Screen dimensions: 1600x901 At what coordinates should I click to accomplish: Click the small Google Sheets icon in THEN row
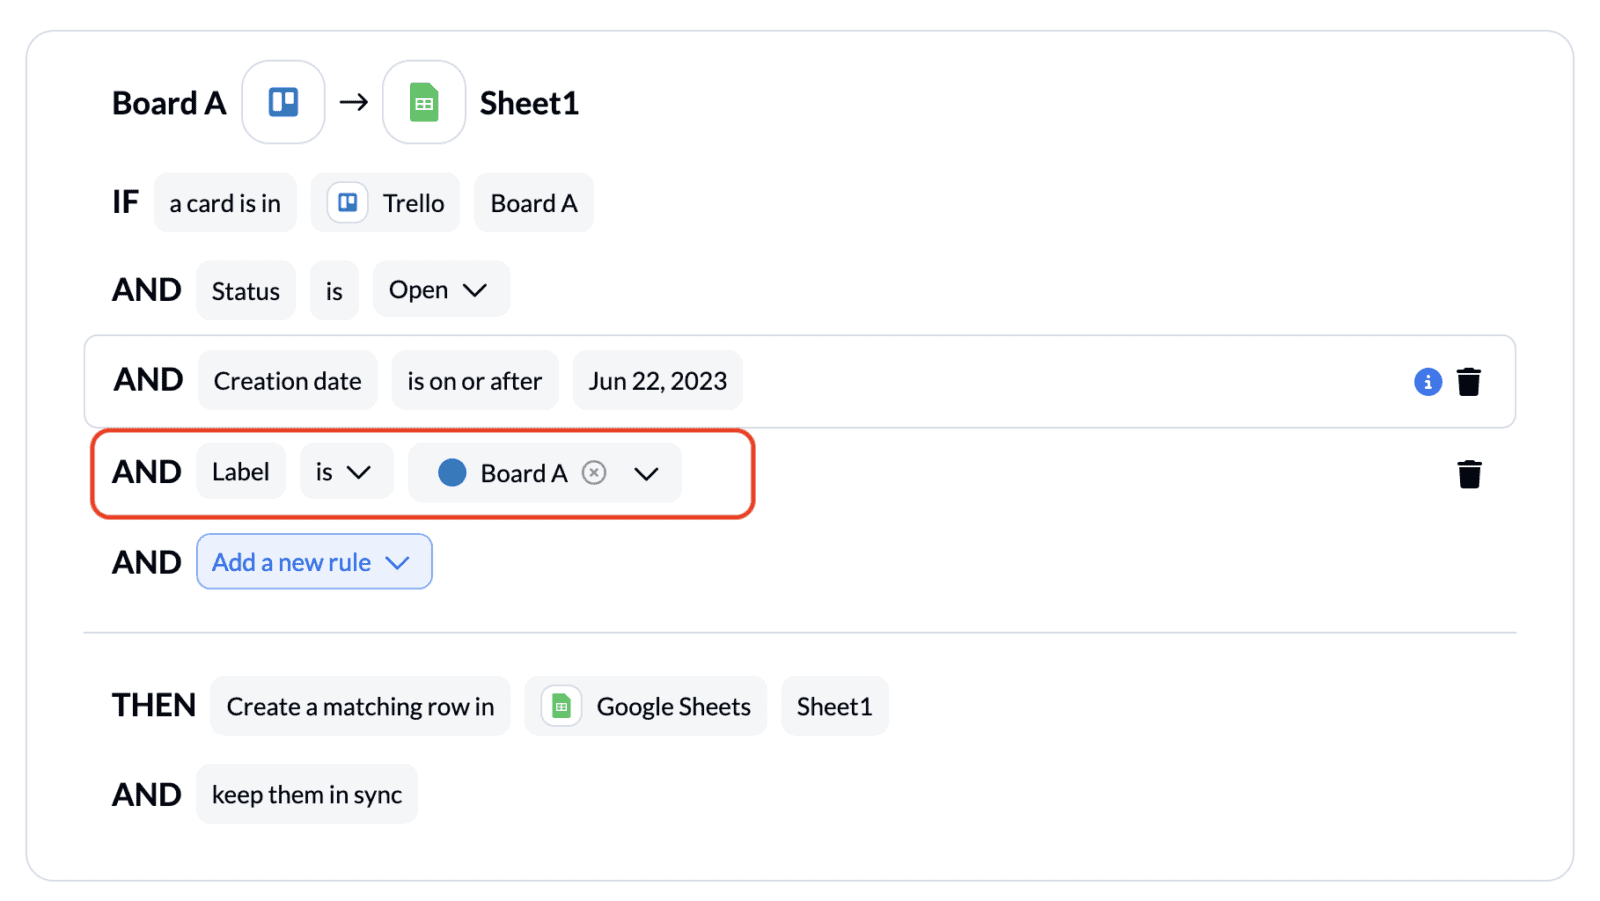561,707
